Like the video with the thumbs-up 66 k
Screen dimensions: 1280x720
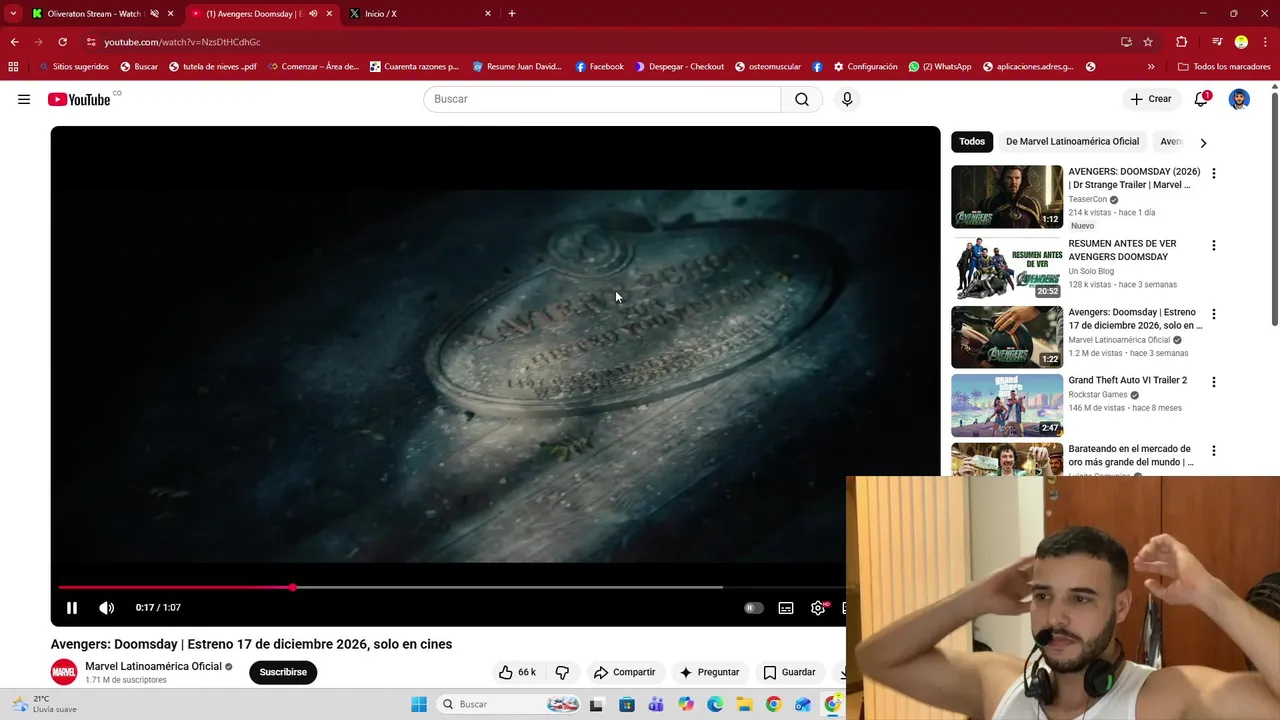pos(518,672)
